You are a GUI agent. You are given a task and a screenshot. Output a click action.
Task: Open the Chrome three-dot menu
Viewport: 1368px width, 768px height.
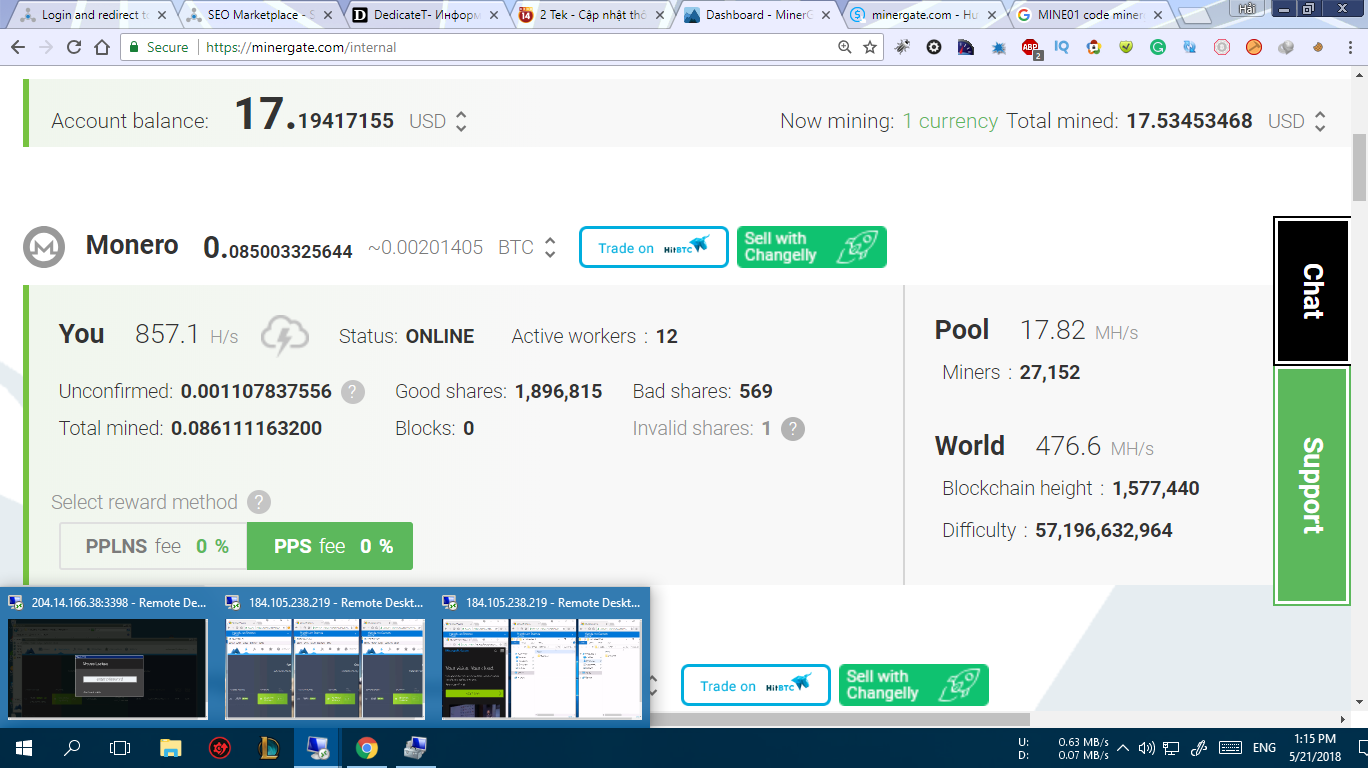click(1349, 47)
